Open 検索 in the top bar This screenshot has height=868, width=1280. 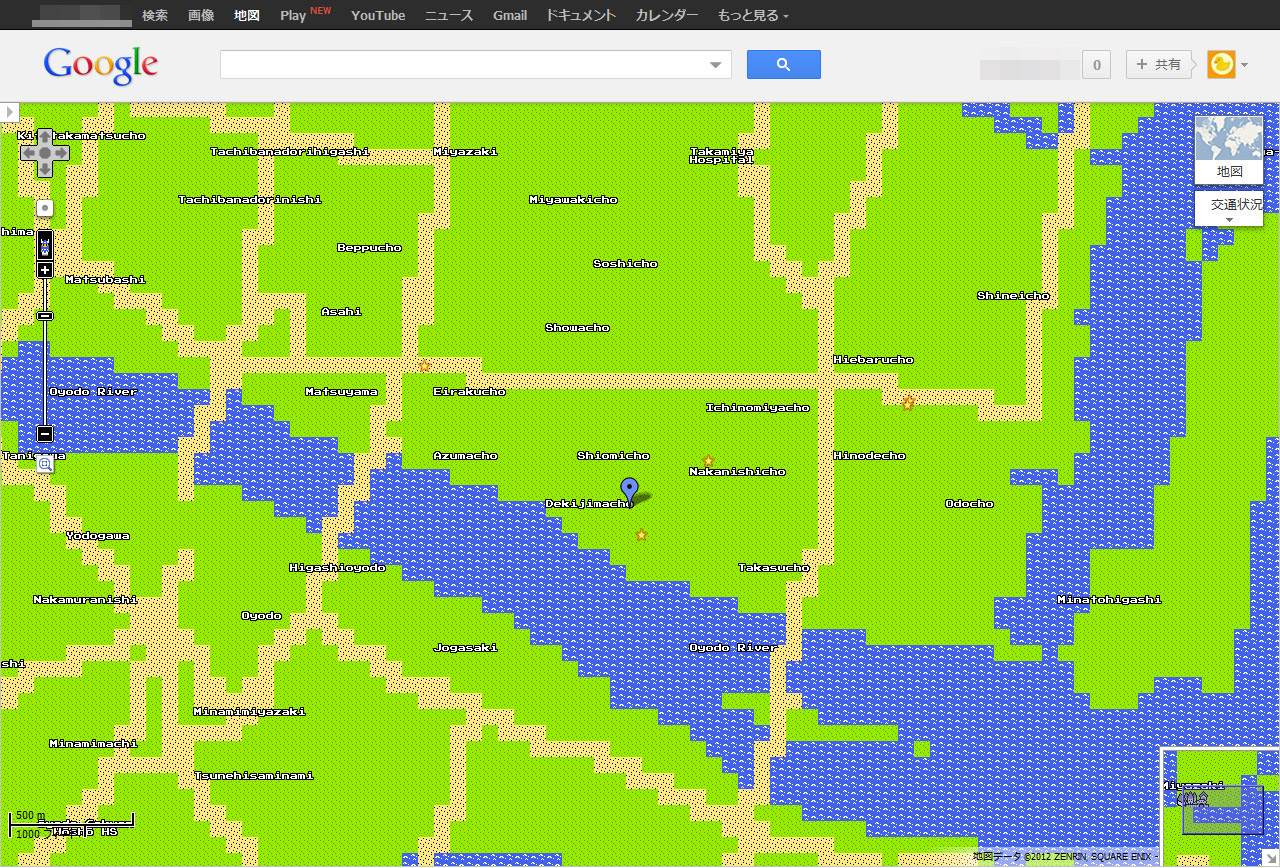(x=155, y=15)
